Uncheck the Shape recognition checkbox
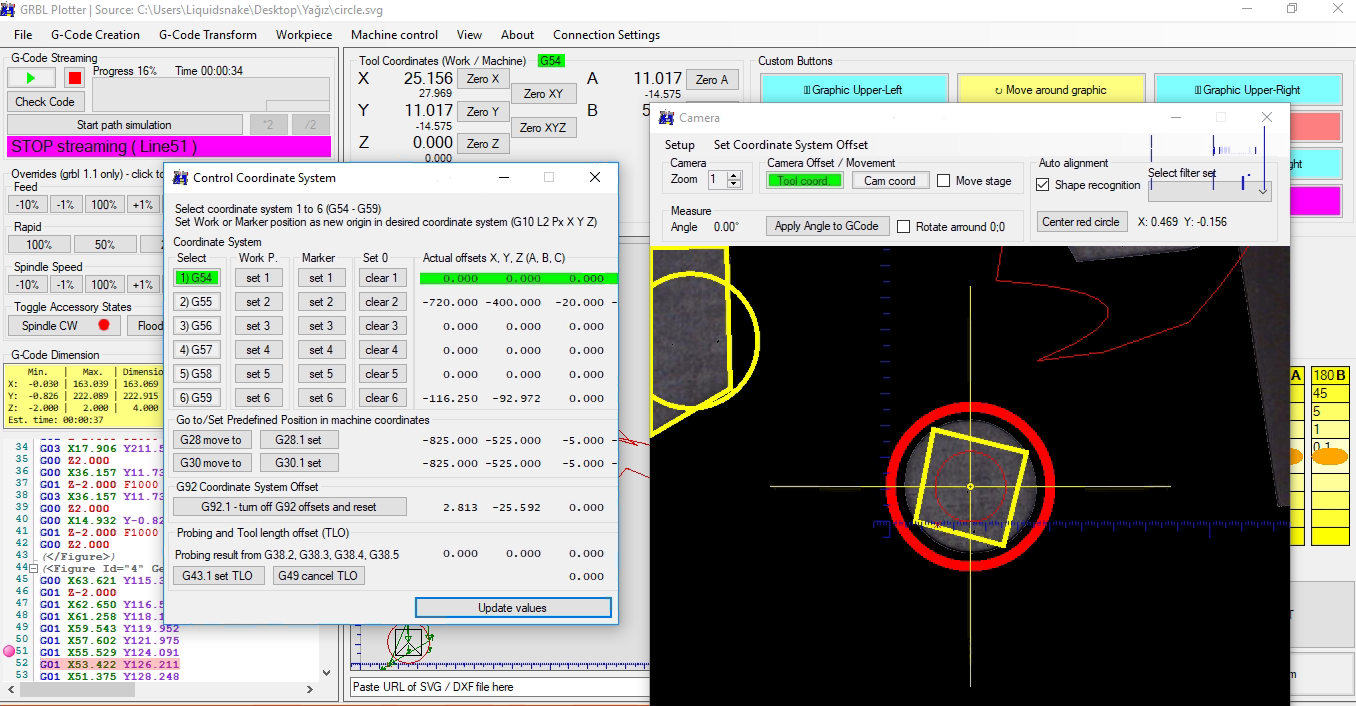The height and width of the screenshot is (706, 1356). coord(1043,185)
